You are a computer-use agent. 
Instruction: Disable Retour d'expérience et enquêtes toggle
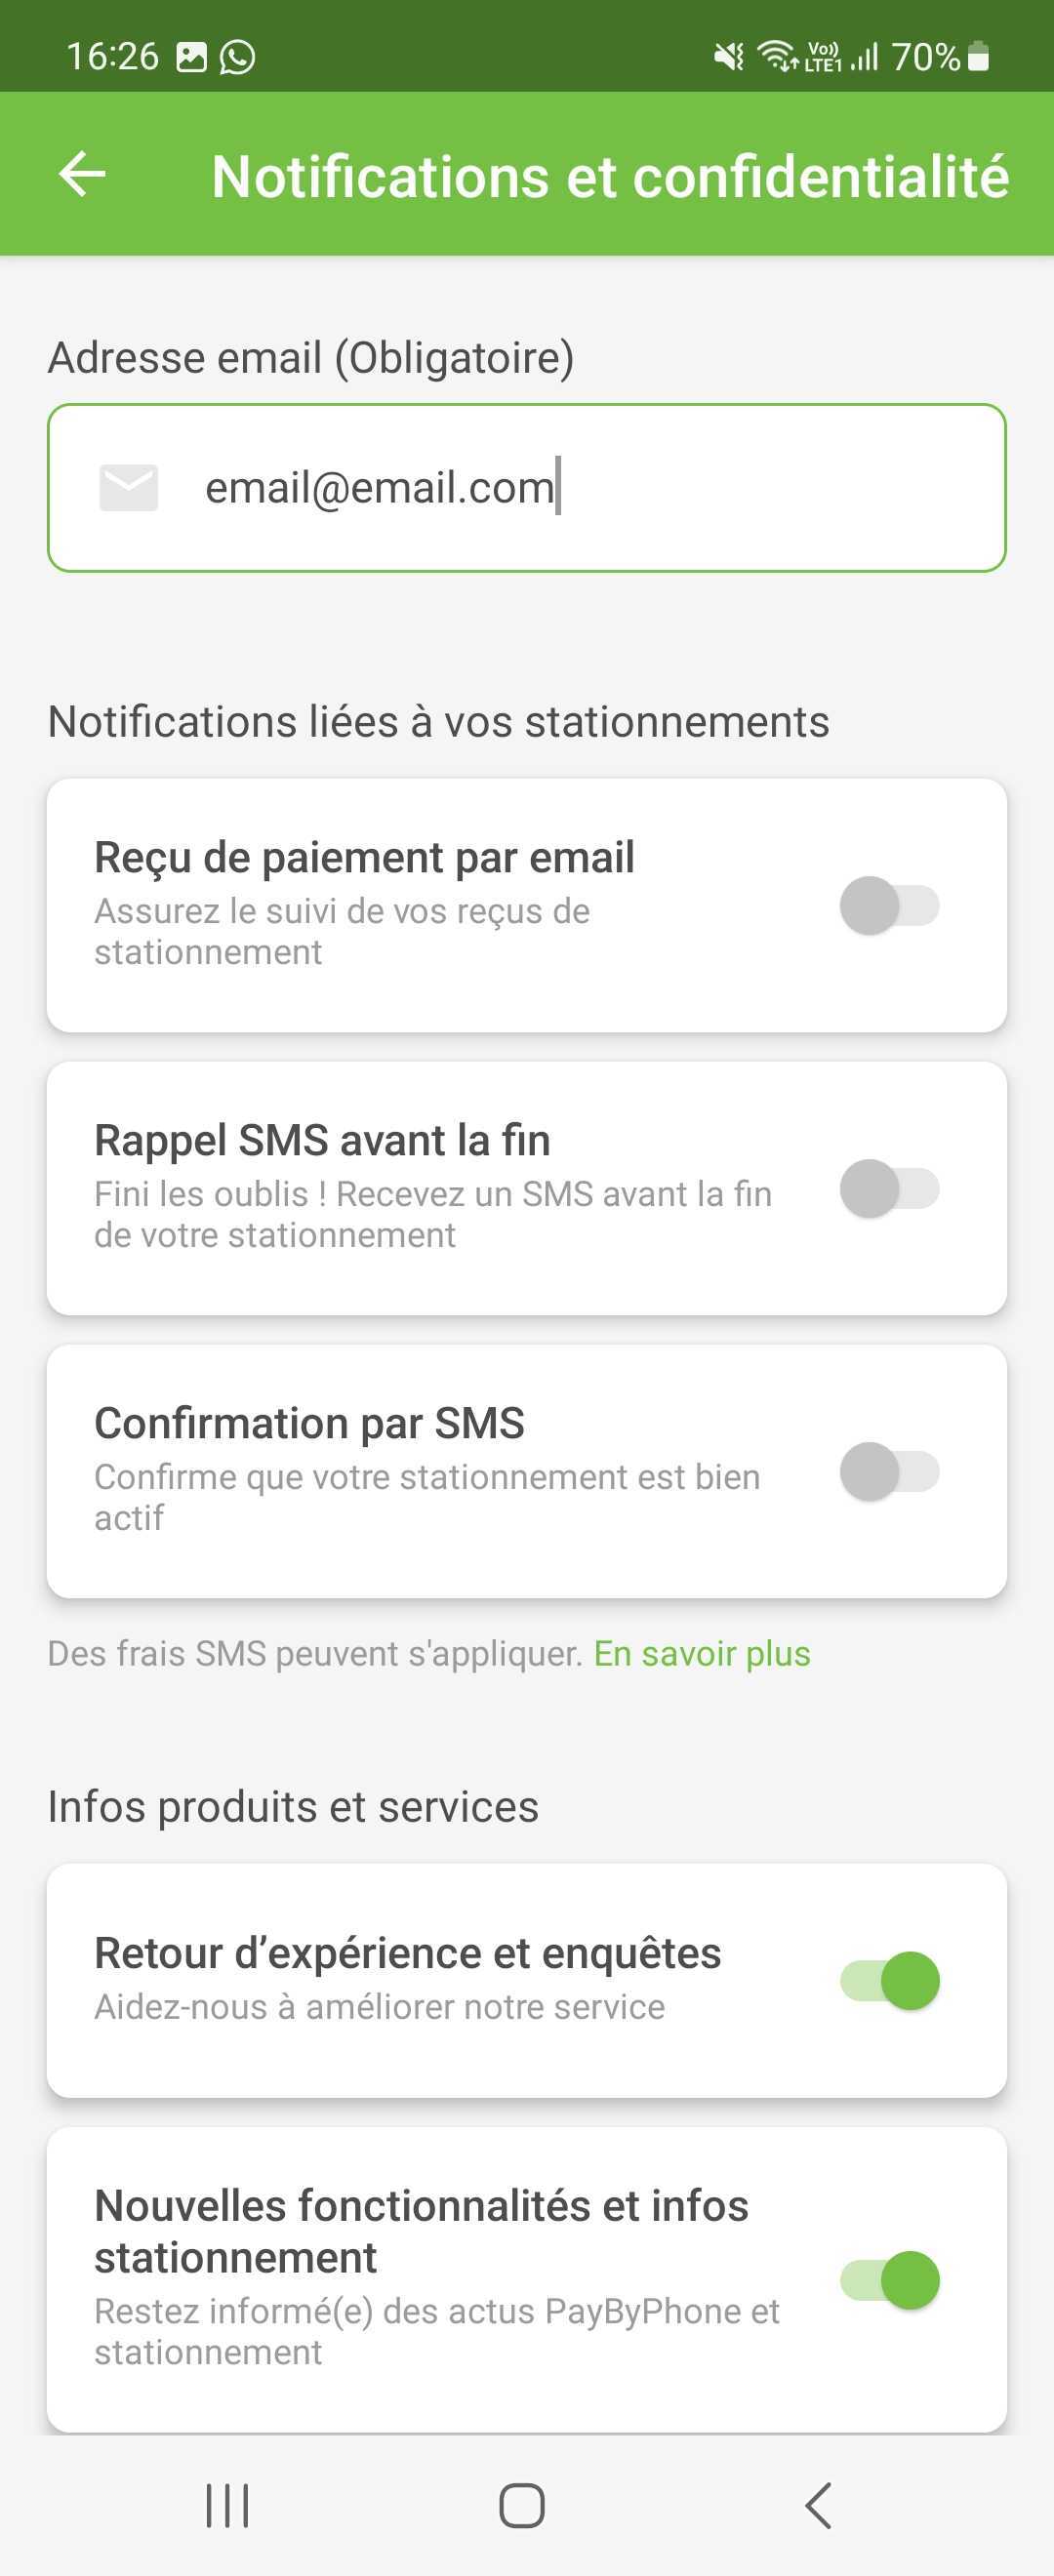click(x=890, y=1981)
